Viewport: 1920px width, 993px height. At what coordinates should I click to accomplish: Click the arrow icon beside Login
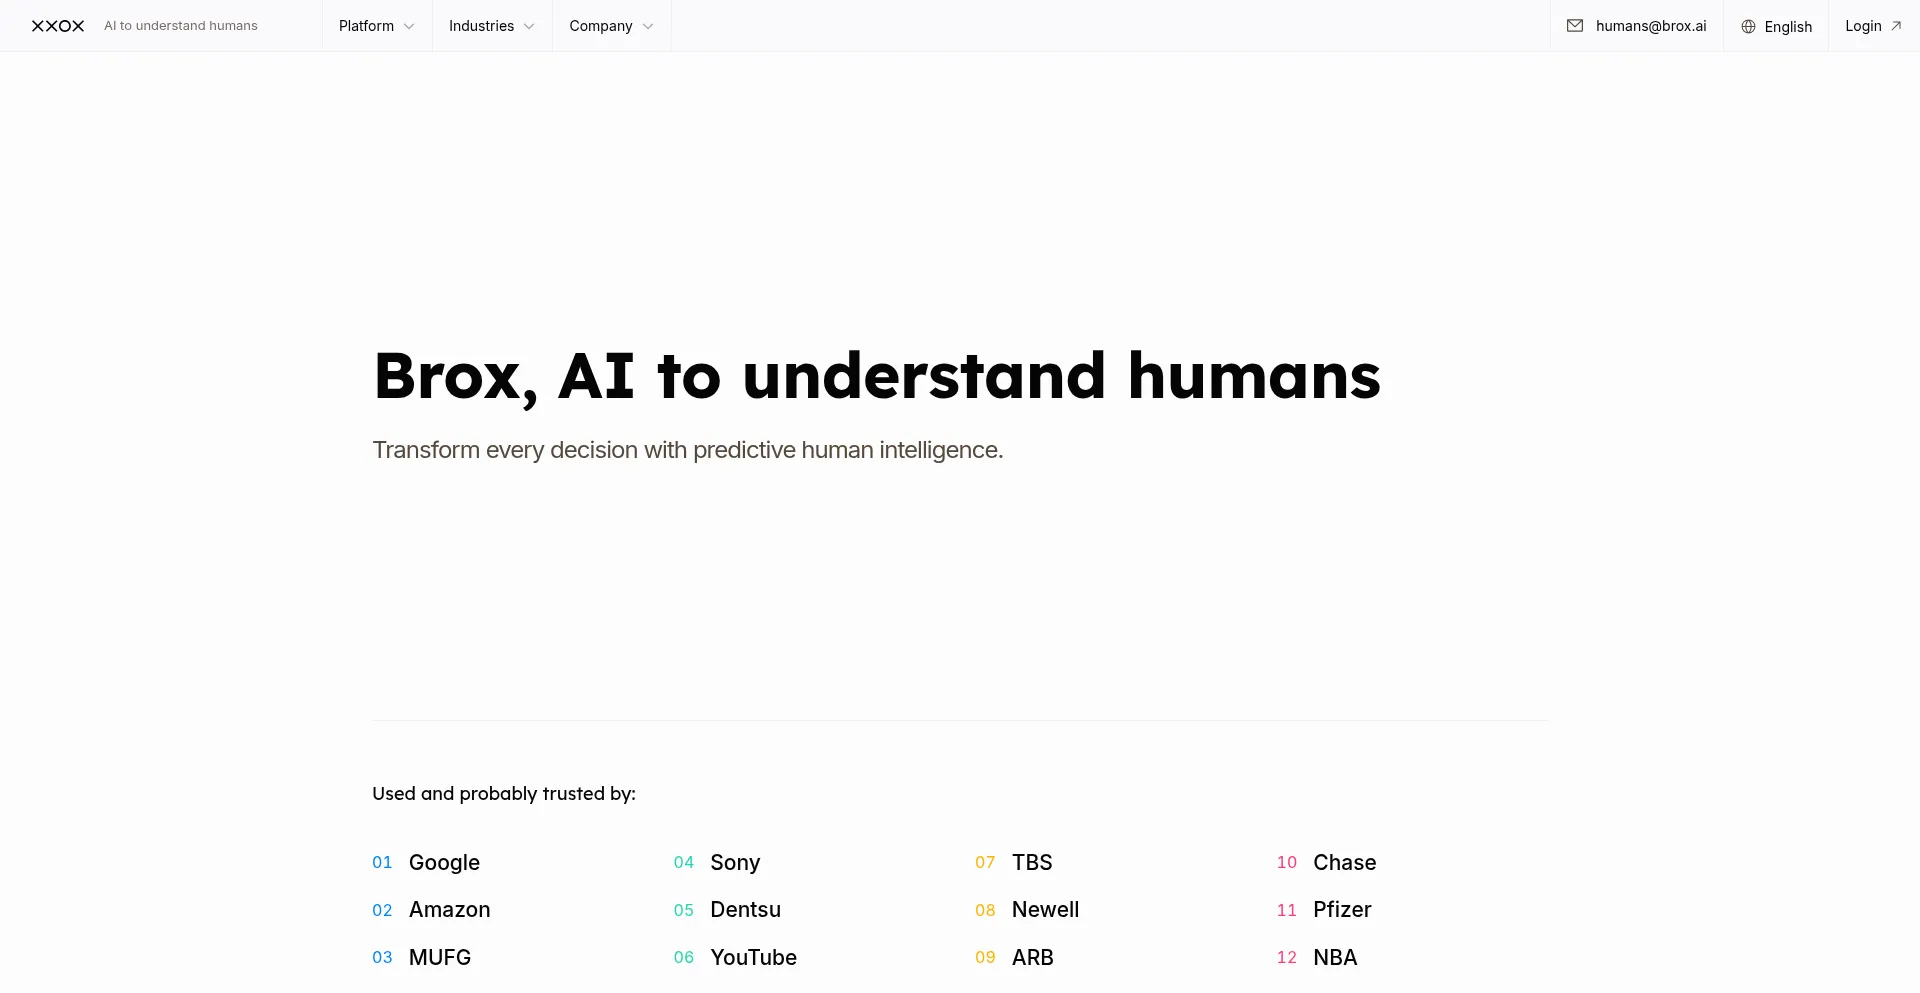pyautogui.click(x=1896, y=26)
